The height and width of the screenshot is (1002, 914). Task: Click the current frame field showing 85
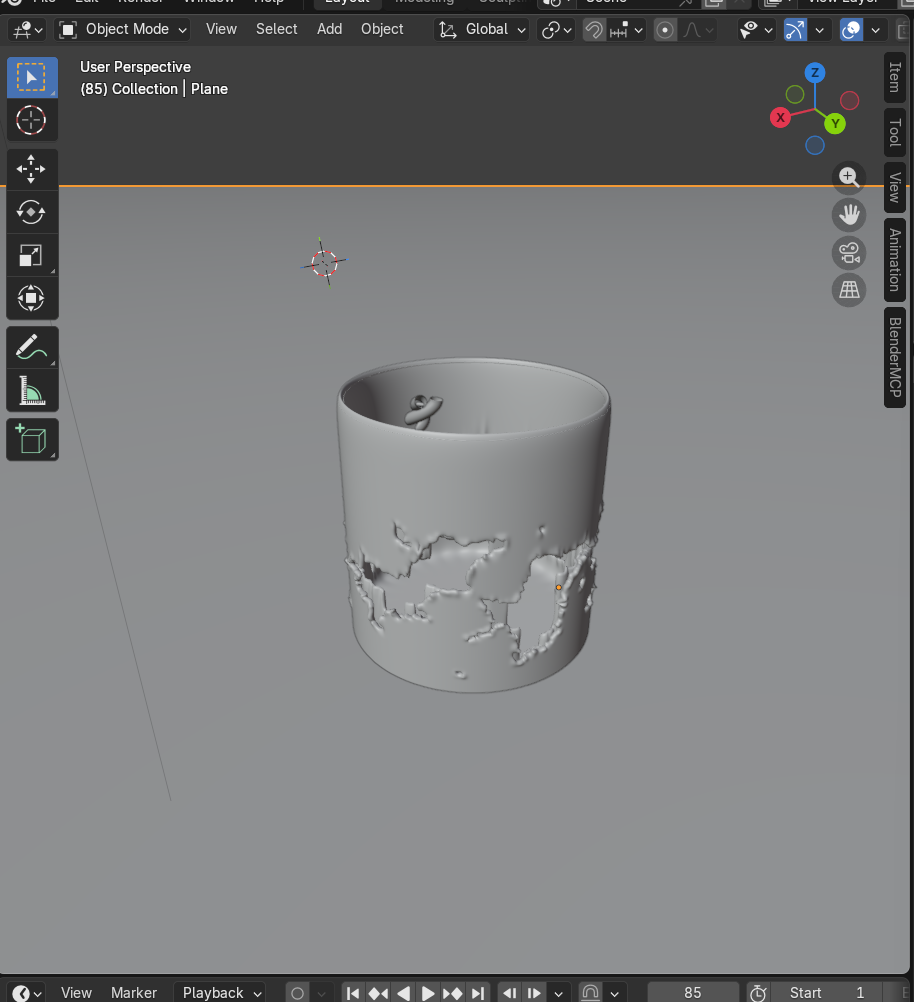coord(693,992)
